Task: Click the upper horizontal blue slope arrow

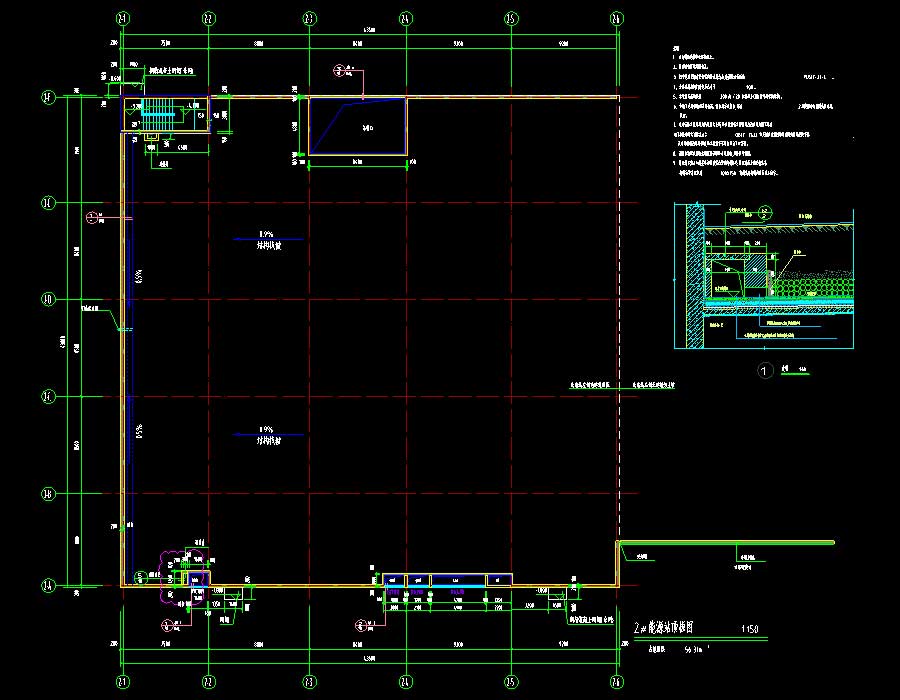Action: tap(268, 239)
